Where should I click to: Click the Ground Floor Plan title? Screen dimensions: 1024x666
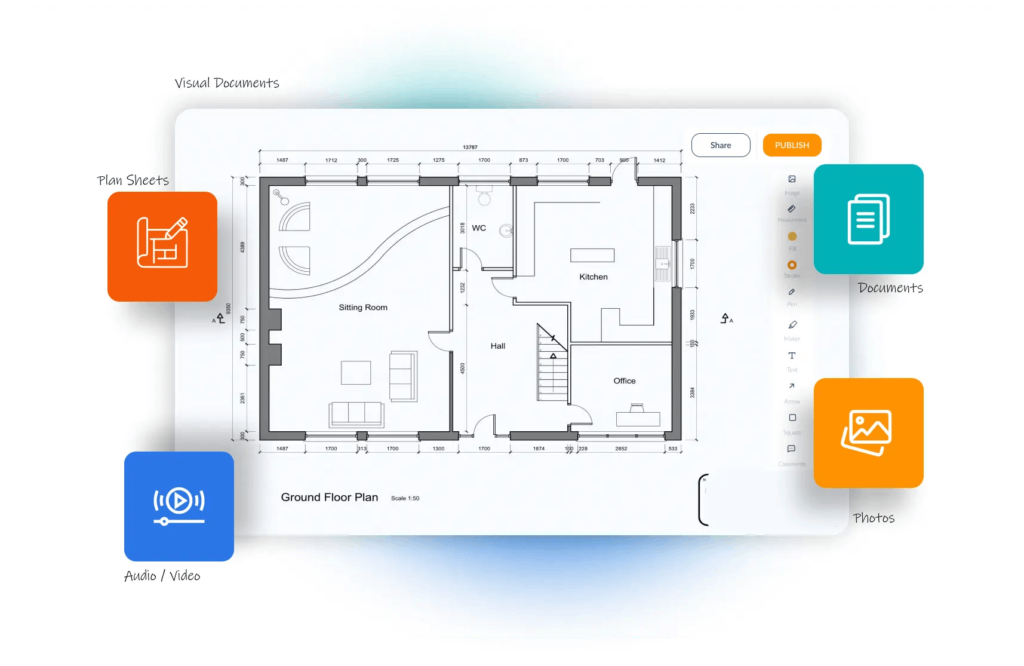coord(329,497)
